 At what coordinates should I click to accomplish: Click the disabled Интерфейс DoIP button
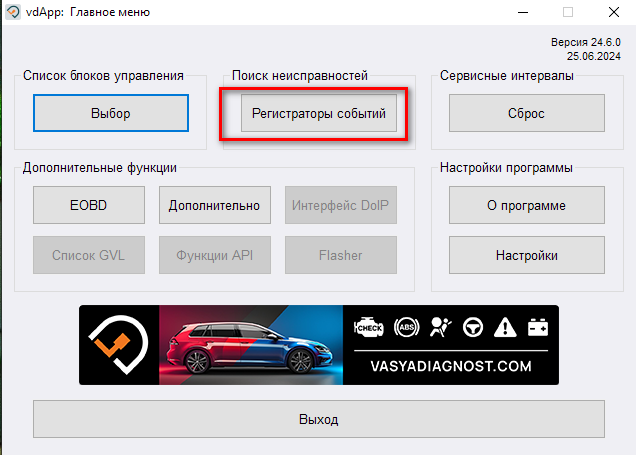pyautogui.click(x=341, y=205)
